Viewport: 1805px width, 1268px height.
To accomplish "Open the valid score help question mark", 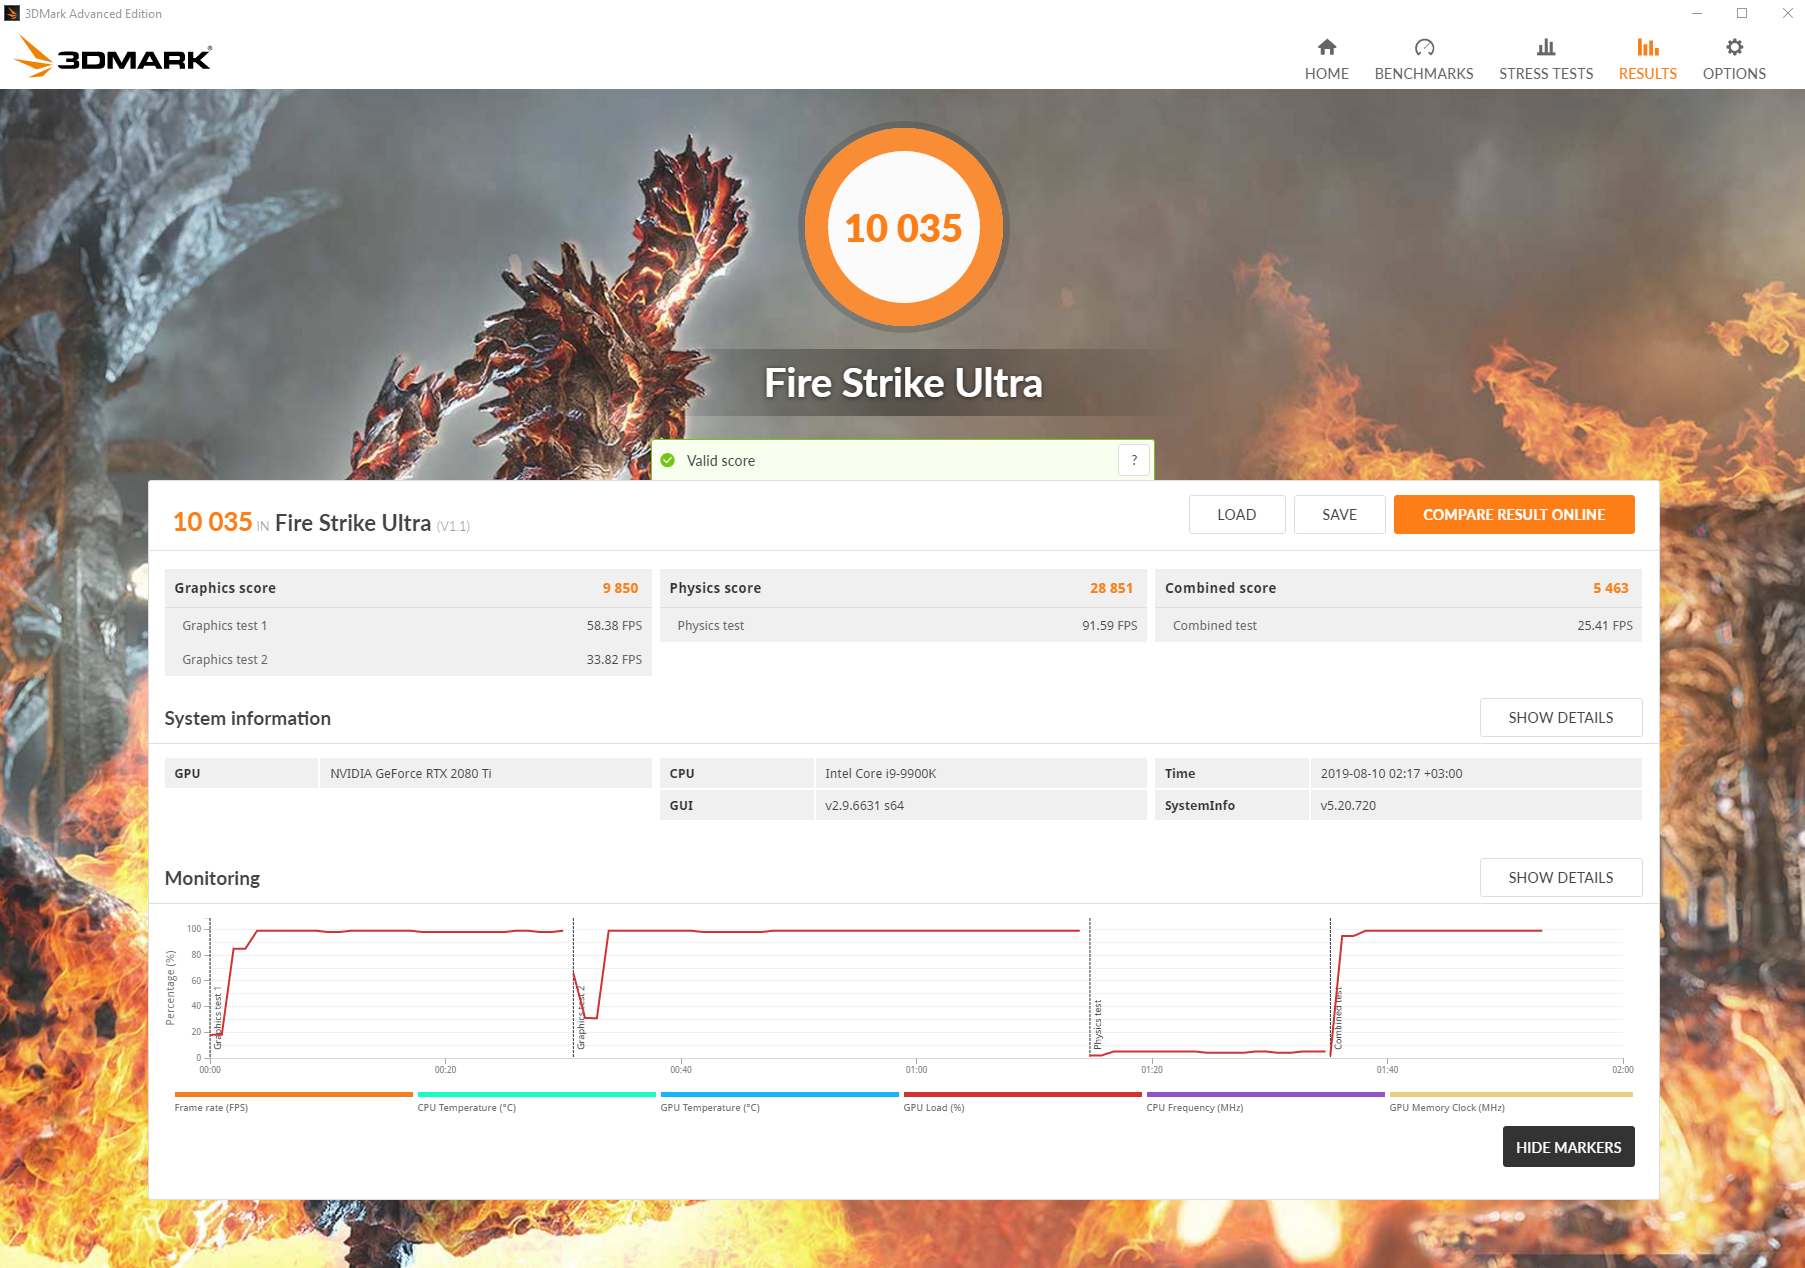I will (x=1134, y=460).
